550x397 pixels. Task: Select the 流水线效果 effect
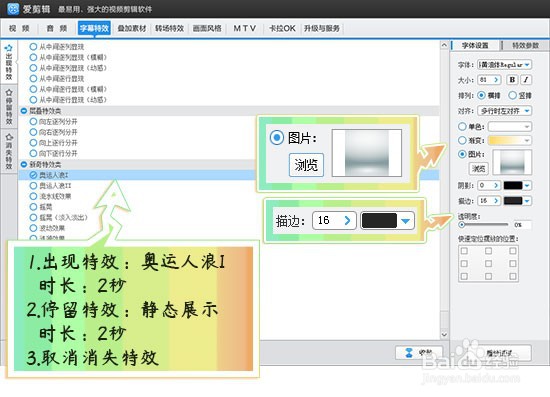51,196
